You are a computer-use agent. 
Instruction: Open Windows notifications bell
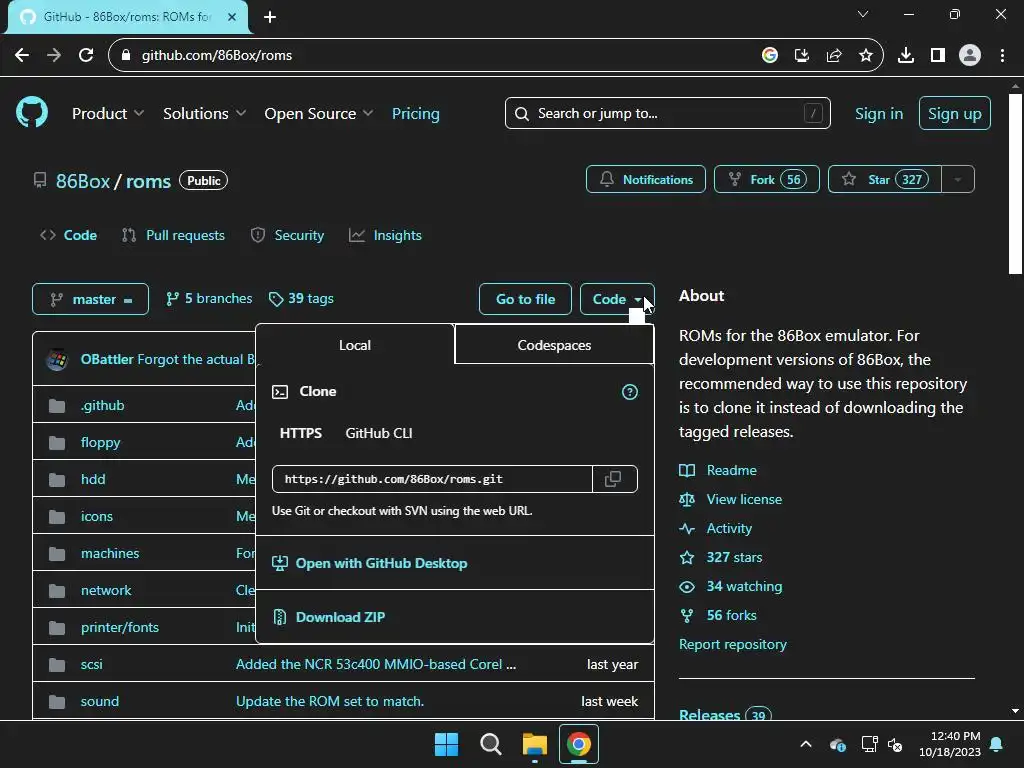[997, 744]
